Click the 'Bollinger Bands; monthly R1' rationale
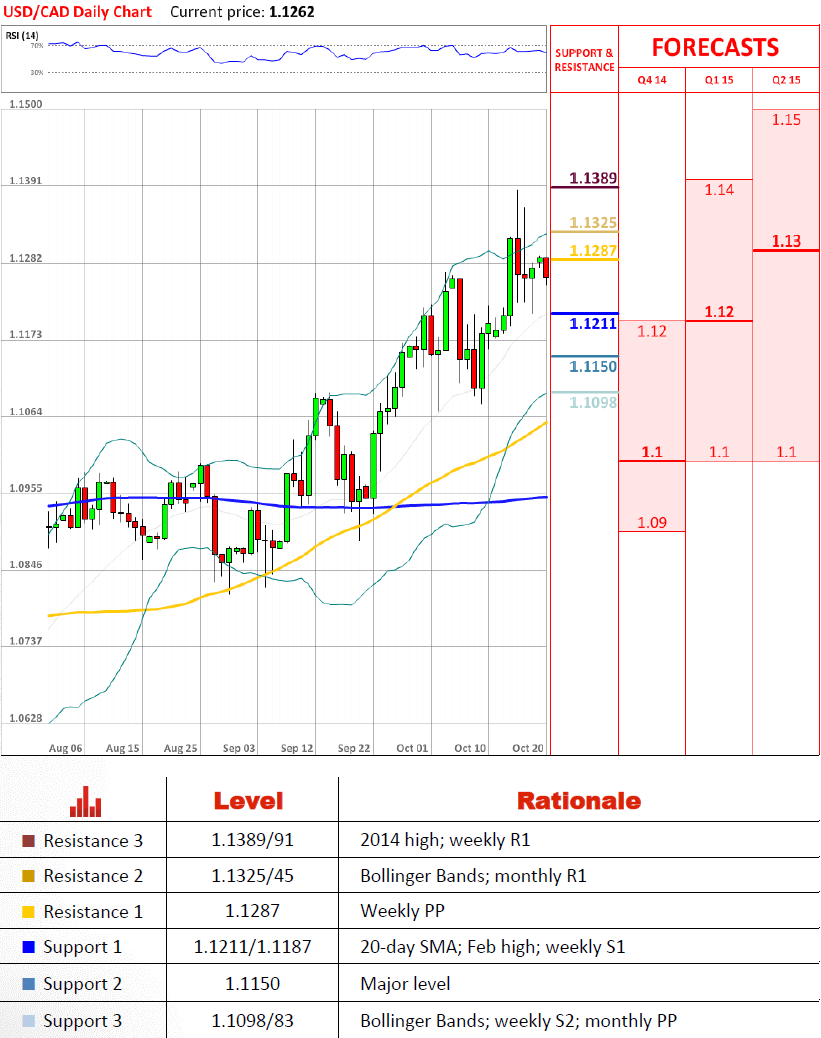821x1038 pixels. click(x=473, y=876)
